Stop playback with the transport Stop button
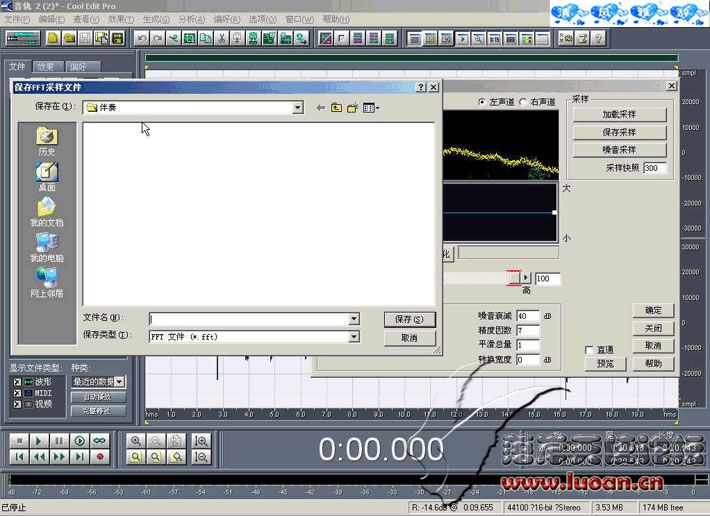710x516 pixels. [x=19, y=440]
